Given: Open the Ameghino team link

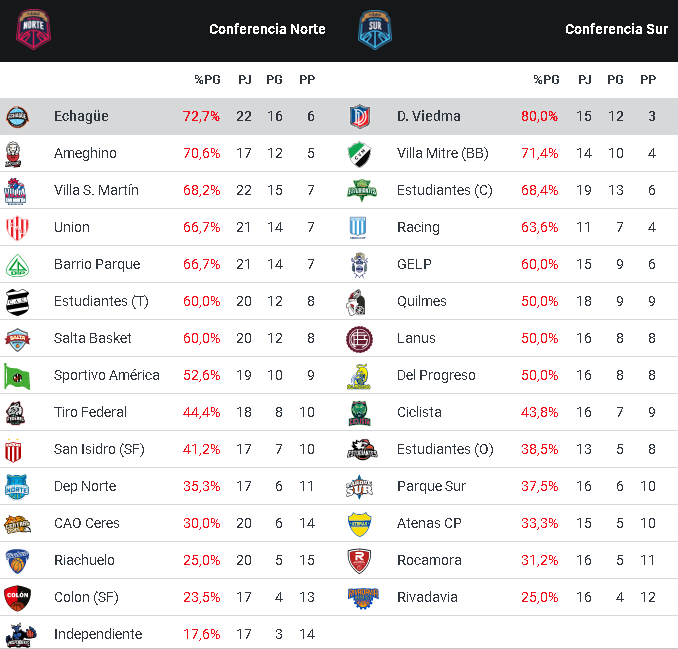Looking at the screenshot, I should coord(85,153).
